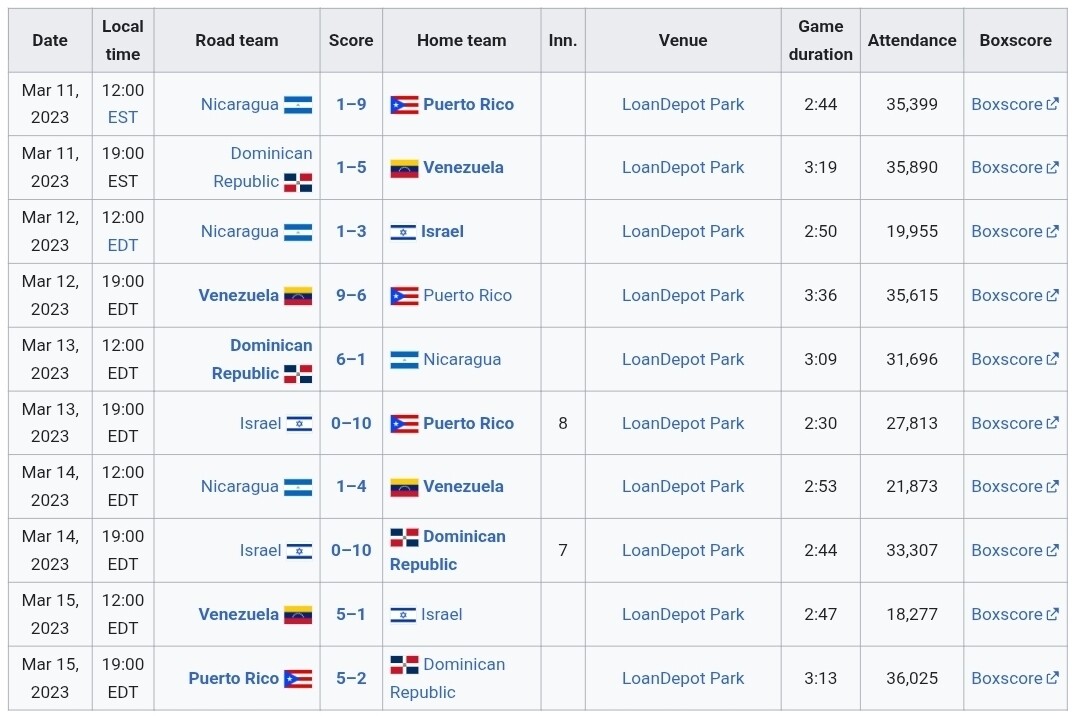Click the Game duration column header

coord(821,40)
